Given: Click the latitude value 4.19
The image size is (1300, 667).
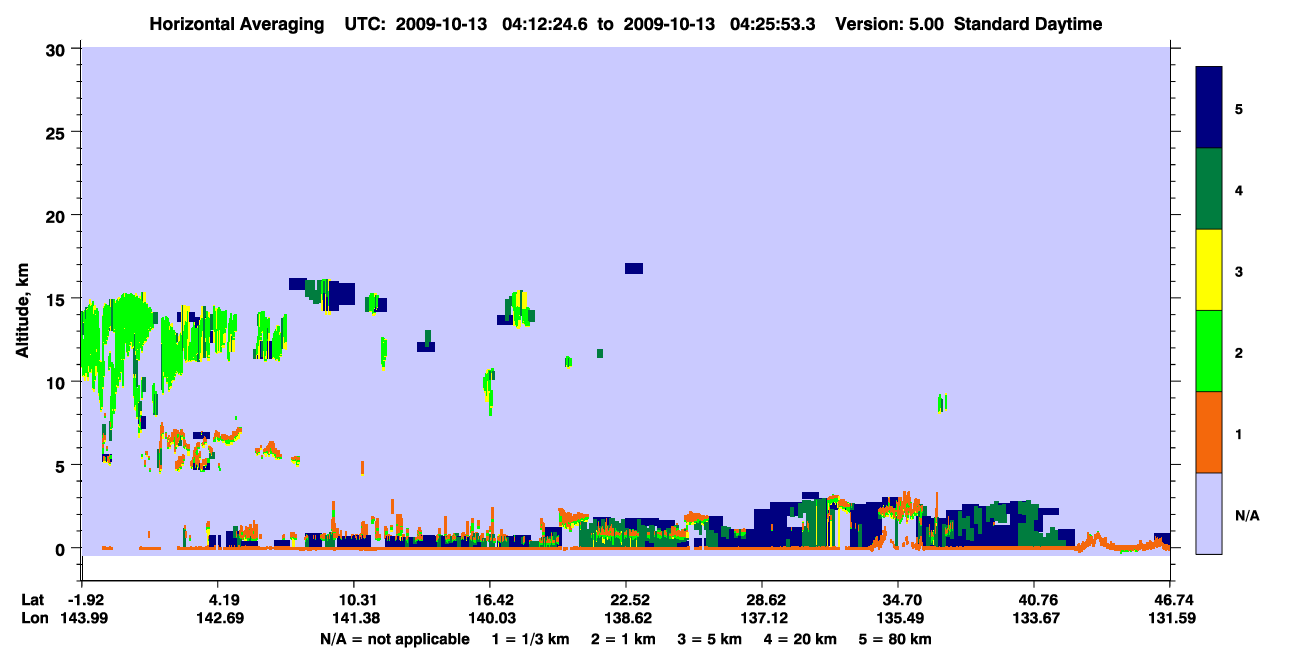Looking at the screenshot, I should [218, 600].
